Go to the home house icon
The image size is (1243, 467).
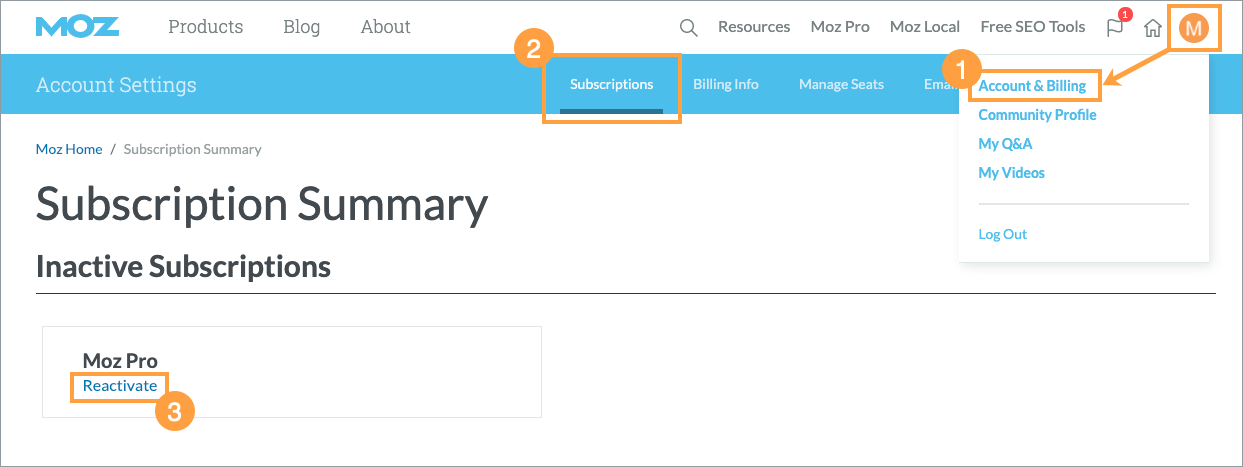pyautogui.click(x=1153, y=28)
